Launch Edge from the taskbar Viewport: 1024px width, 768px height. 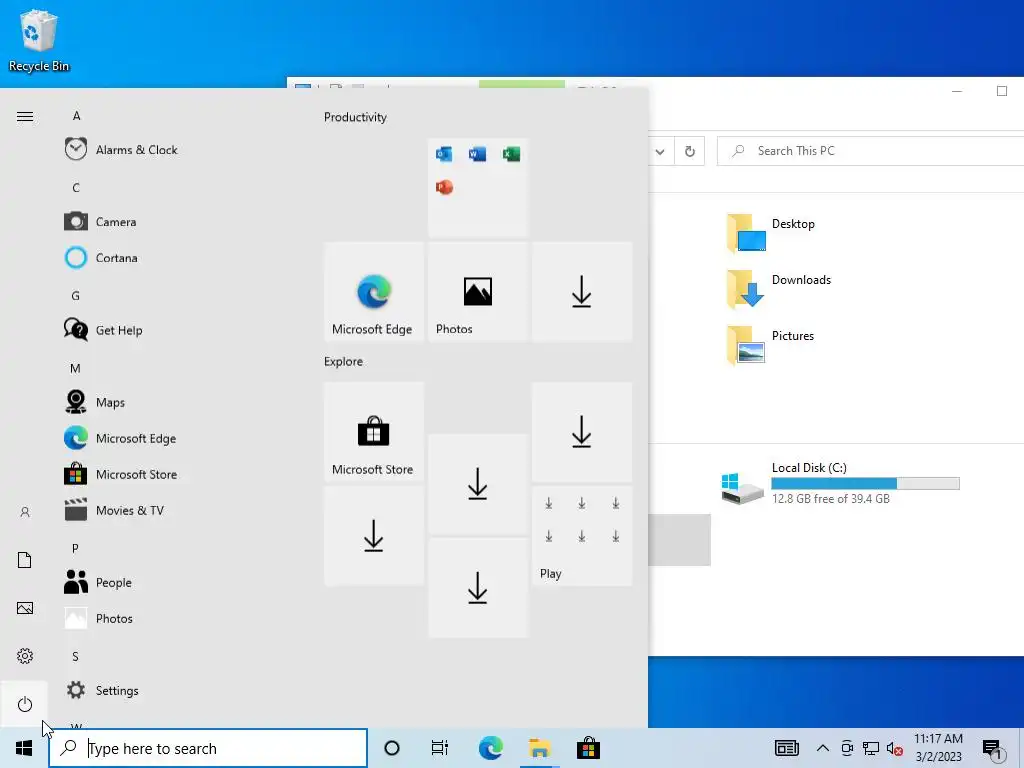click(490, 748)
